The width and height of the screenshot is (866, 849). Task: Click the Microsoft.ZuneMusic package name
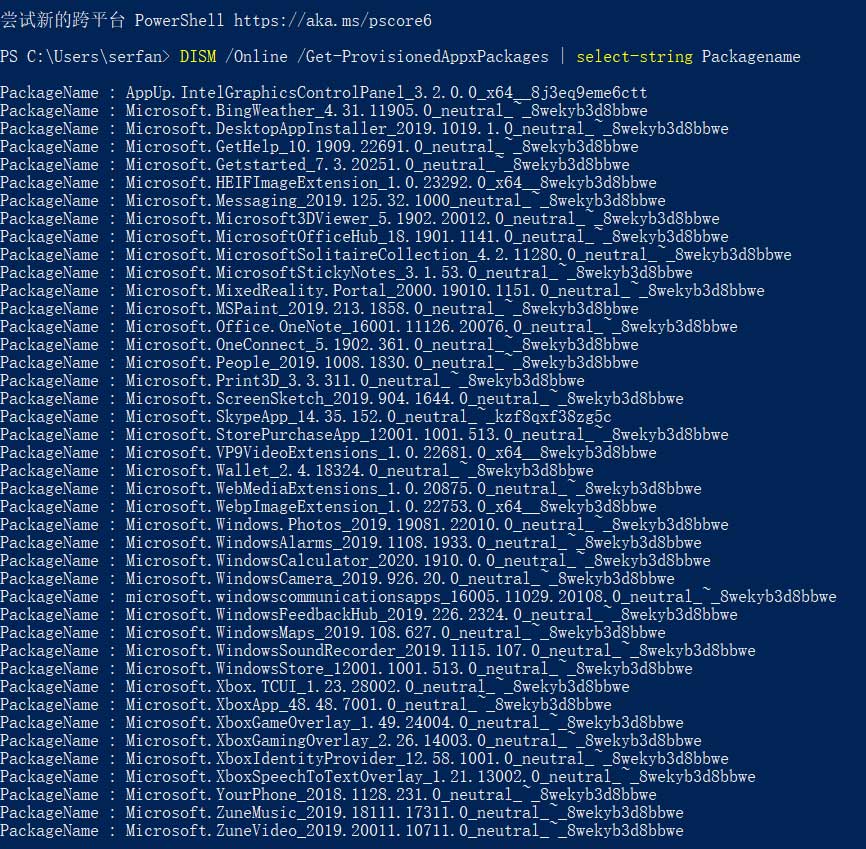tap(405, 813)
